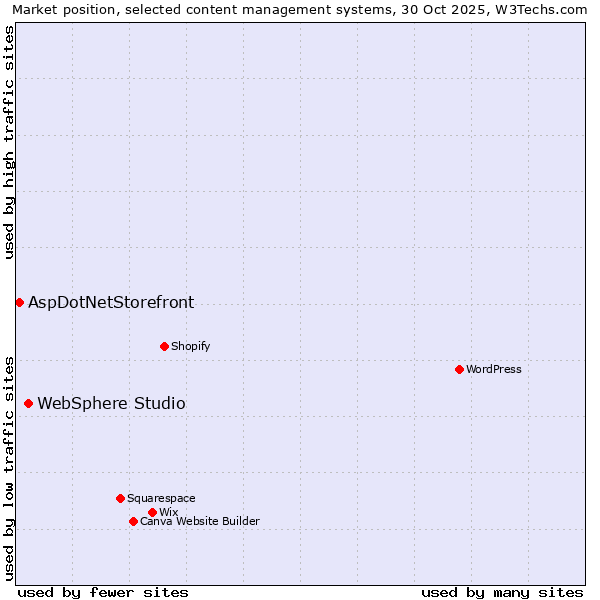Click the 'used by fewer sites' axis label
Screen dimensions: 600x600
click(x=103, y=592)
